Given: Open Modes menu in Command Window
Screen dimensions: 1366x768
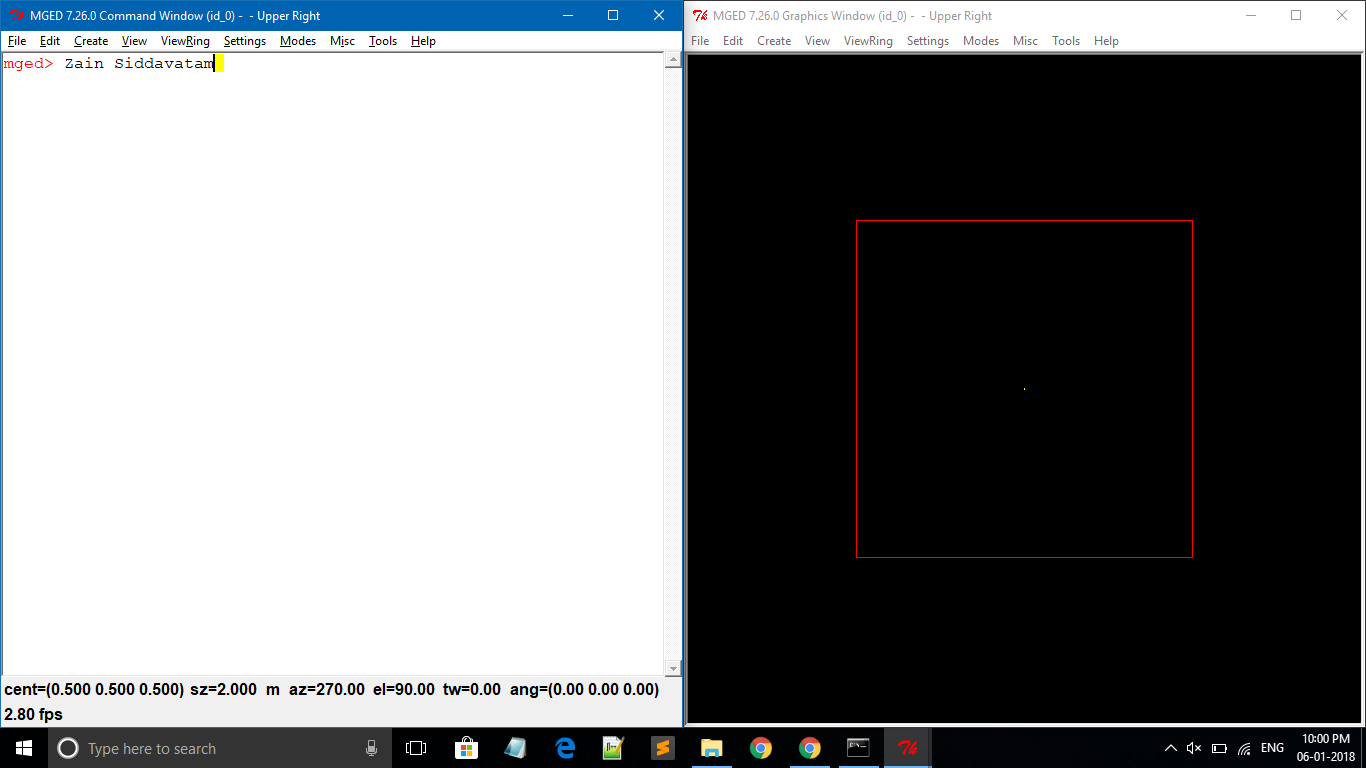Looking at the screenshot, I should 298,41.
